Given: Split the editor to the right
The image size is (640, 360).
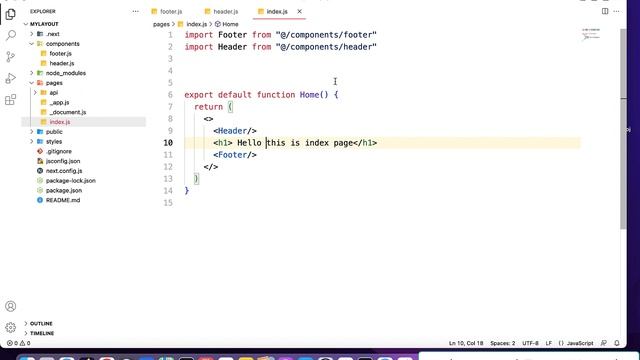Looking at the screenshot, I should click(x=605, y=11).
